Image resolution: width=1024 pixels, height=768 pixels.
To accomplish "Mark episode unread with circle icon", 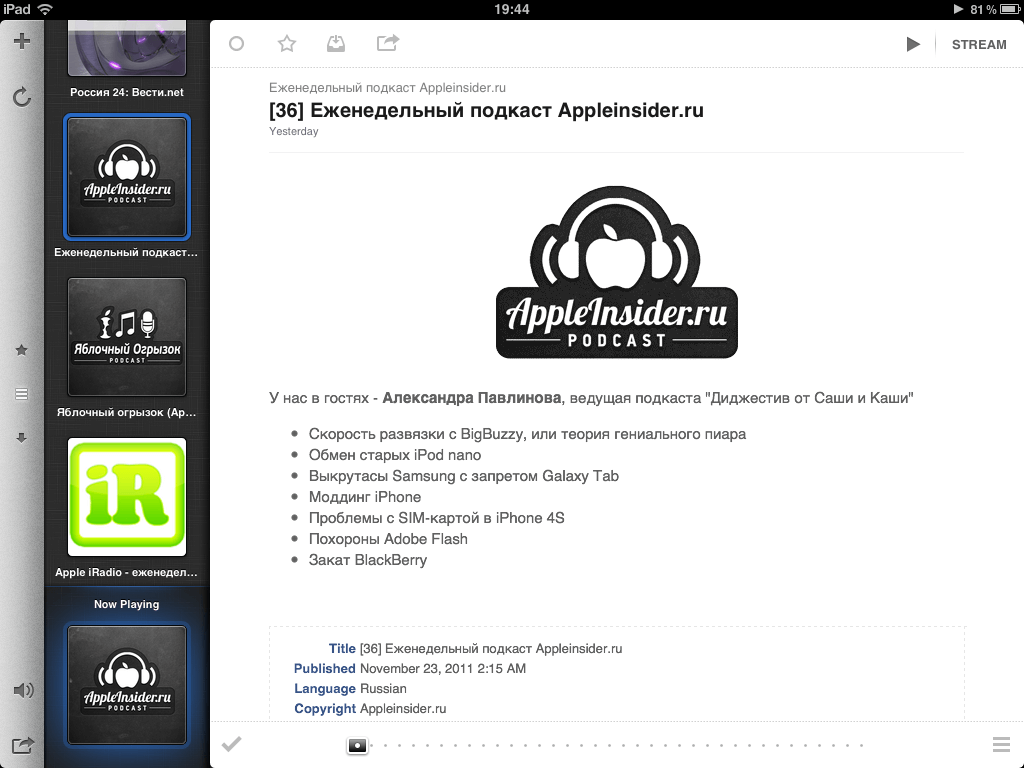I will click(236, 44).
